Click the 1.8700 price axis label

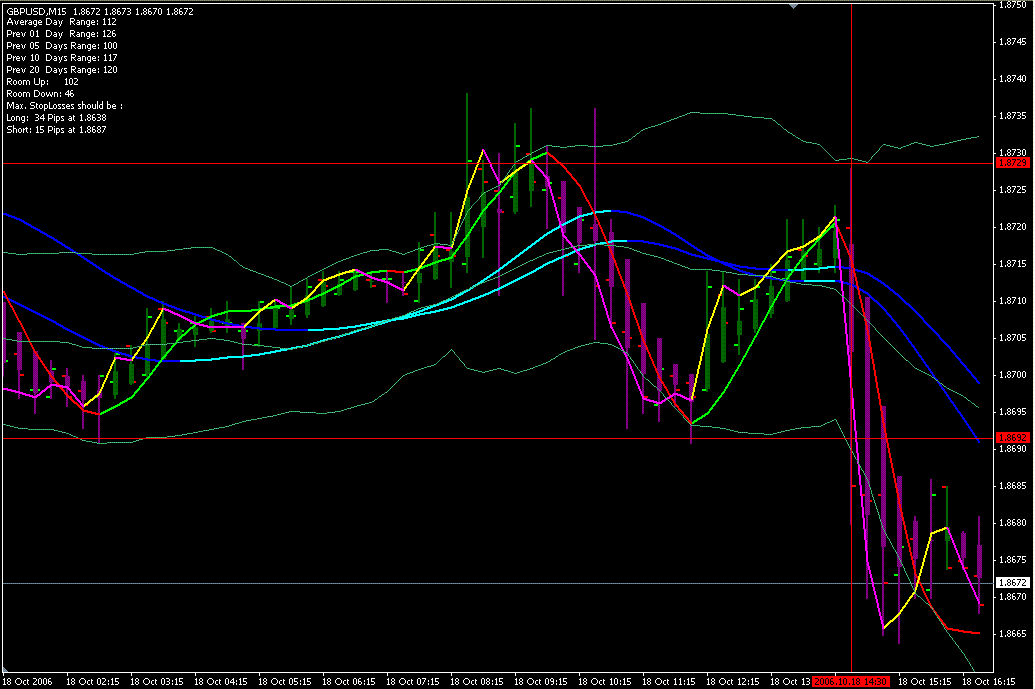1013,374
